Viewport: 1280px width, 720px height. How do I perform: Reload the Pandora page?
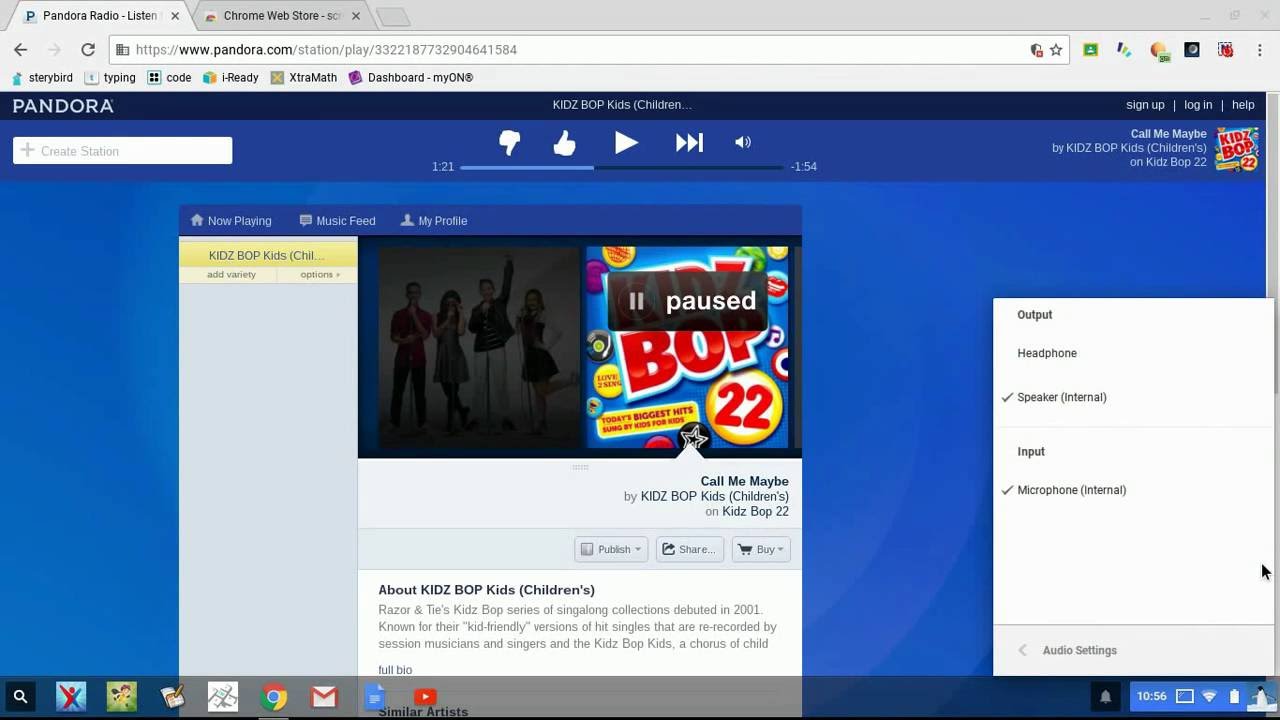click(88, 50)
